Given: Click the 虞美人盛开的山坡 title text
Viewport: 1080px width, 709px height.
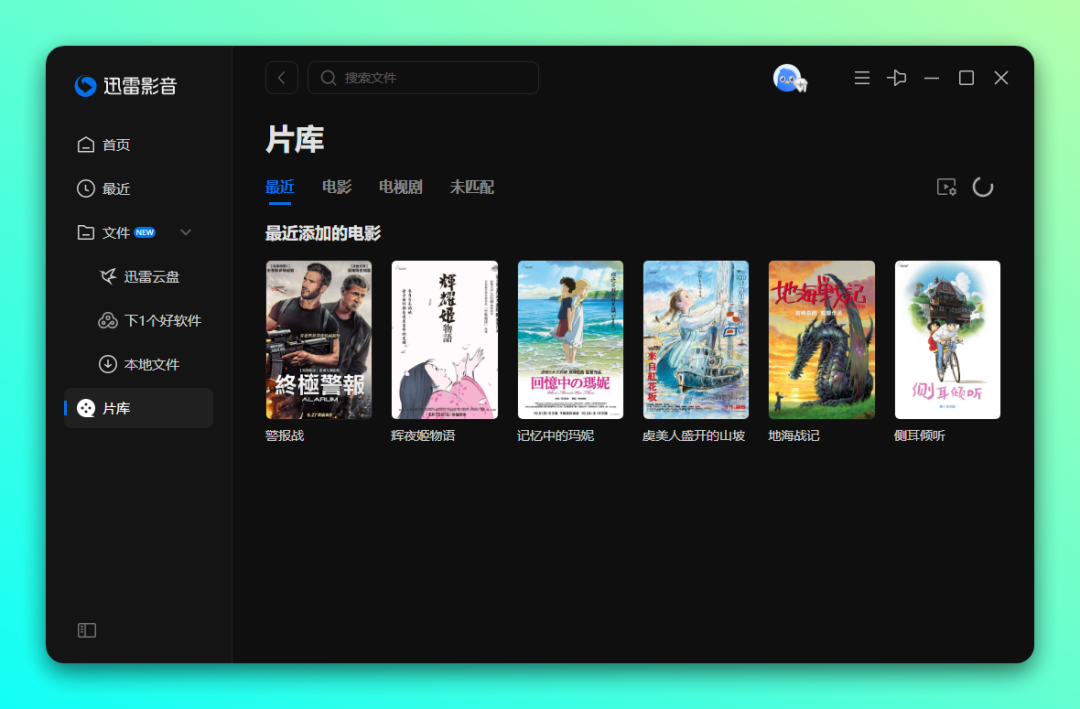Looking at the screenshot, I should click(x=694, y=436).
